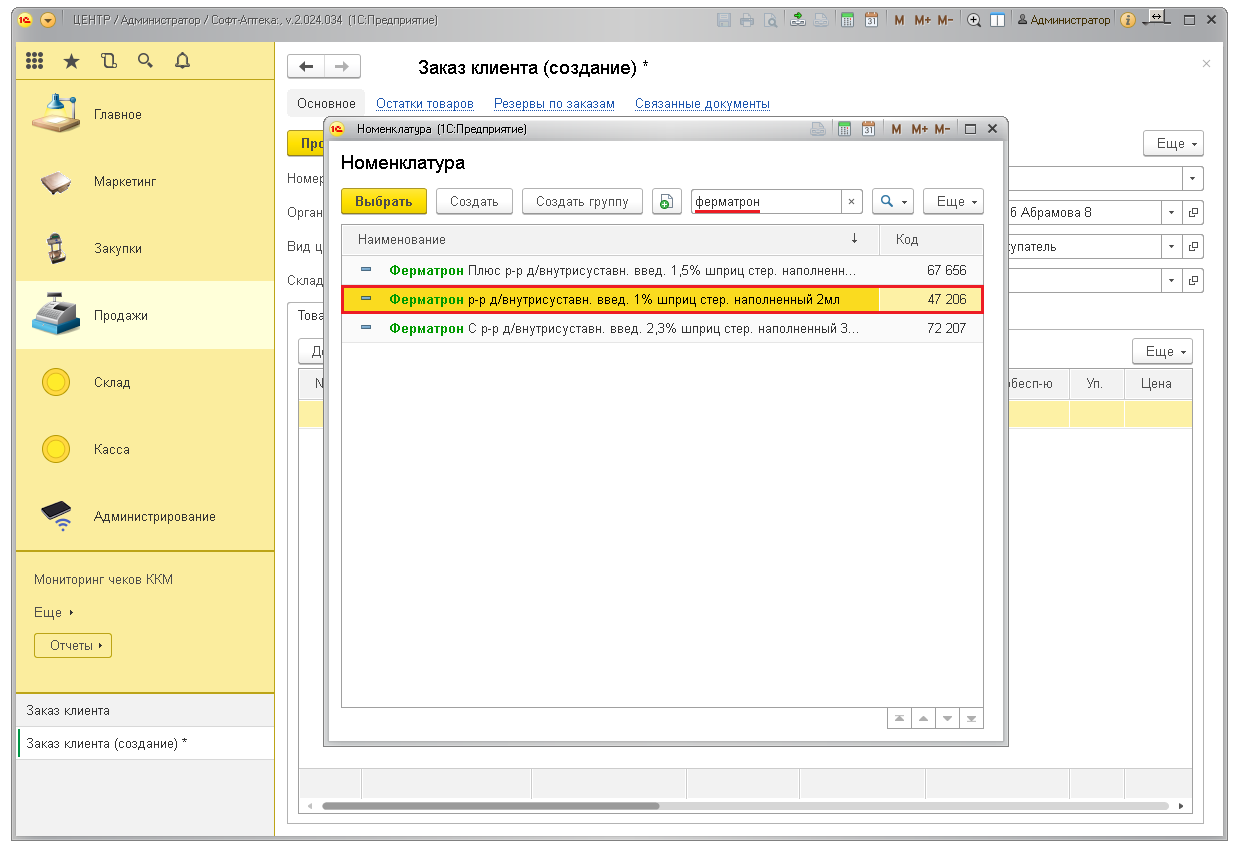Open calculator icon in Номенклатура title bar
This screenshot has width=1237, height=849.
(x=844, y=129)
